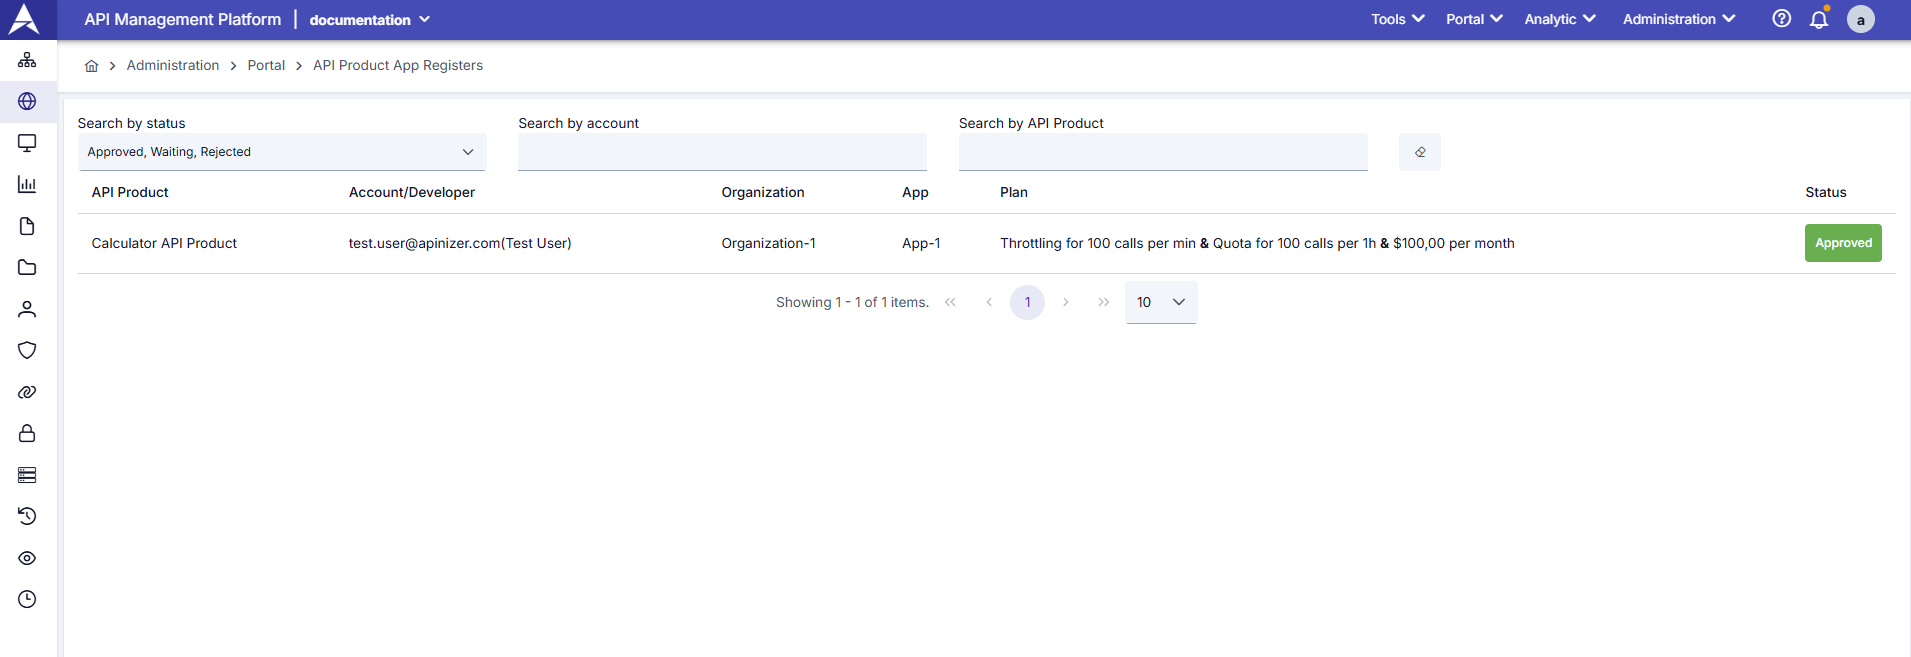Open the top bar Administration menu

click(1678, 19)
